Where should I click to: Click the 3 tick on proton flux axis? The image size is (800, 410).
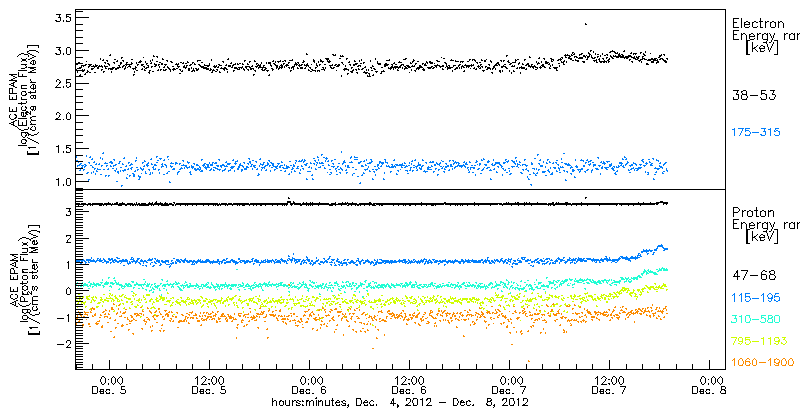66,211
